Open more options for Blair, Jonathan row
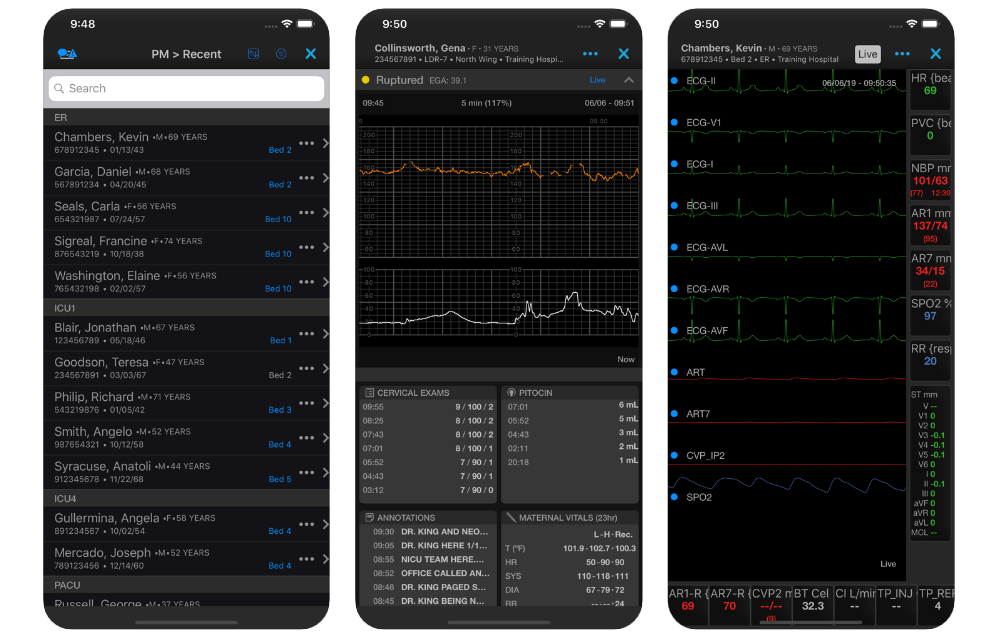1007x638 pixels. pyautogui.click(x=306, y=334)
